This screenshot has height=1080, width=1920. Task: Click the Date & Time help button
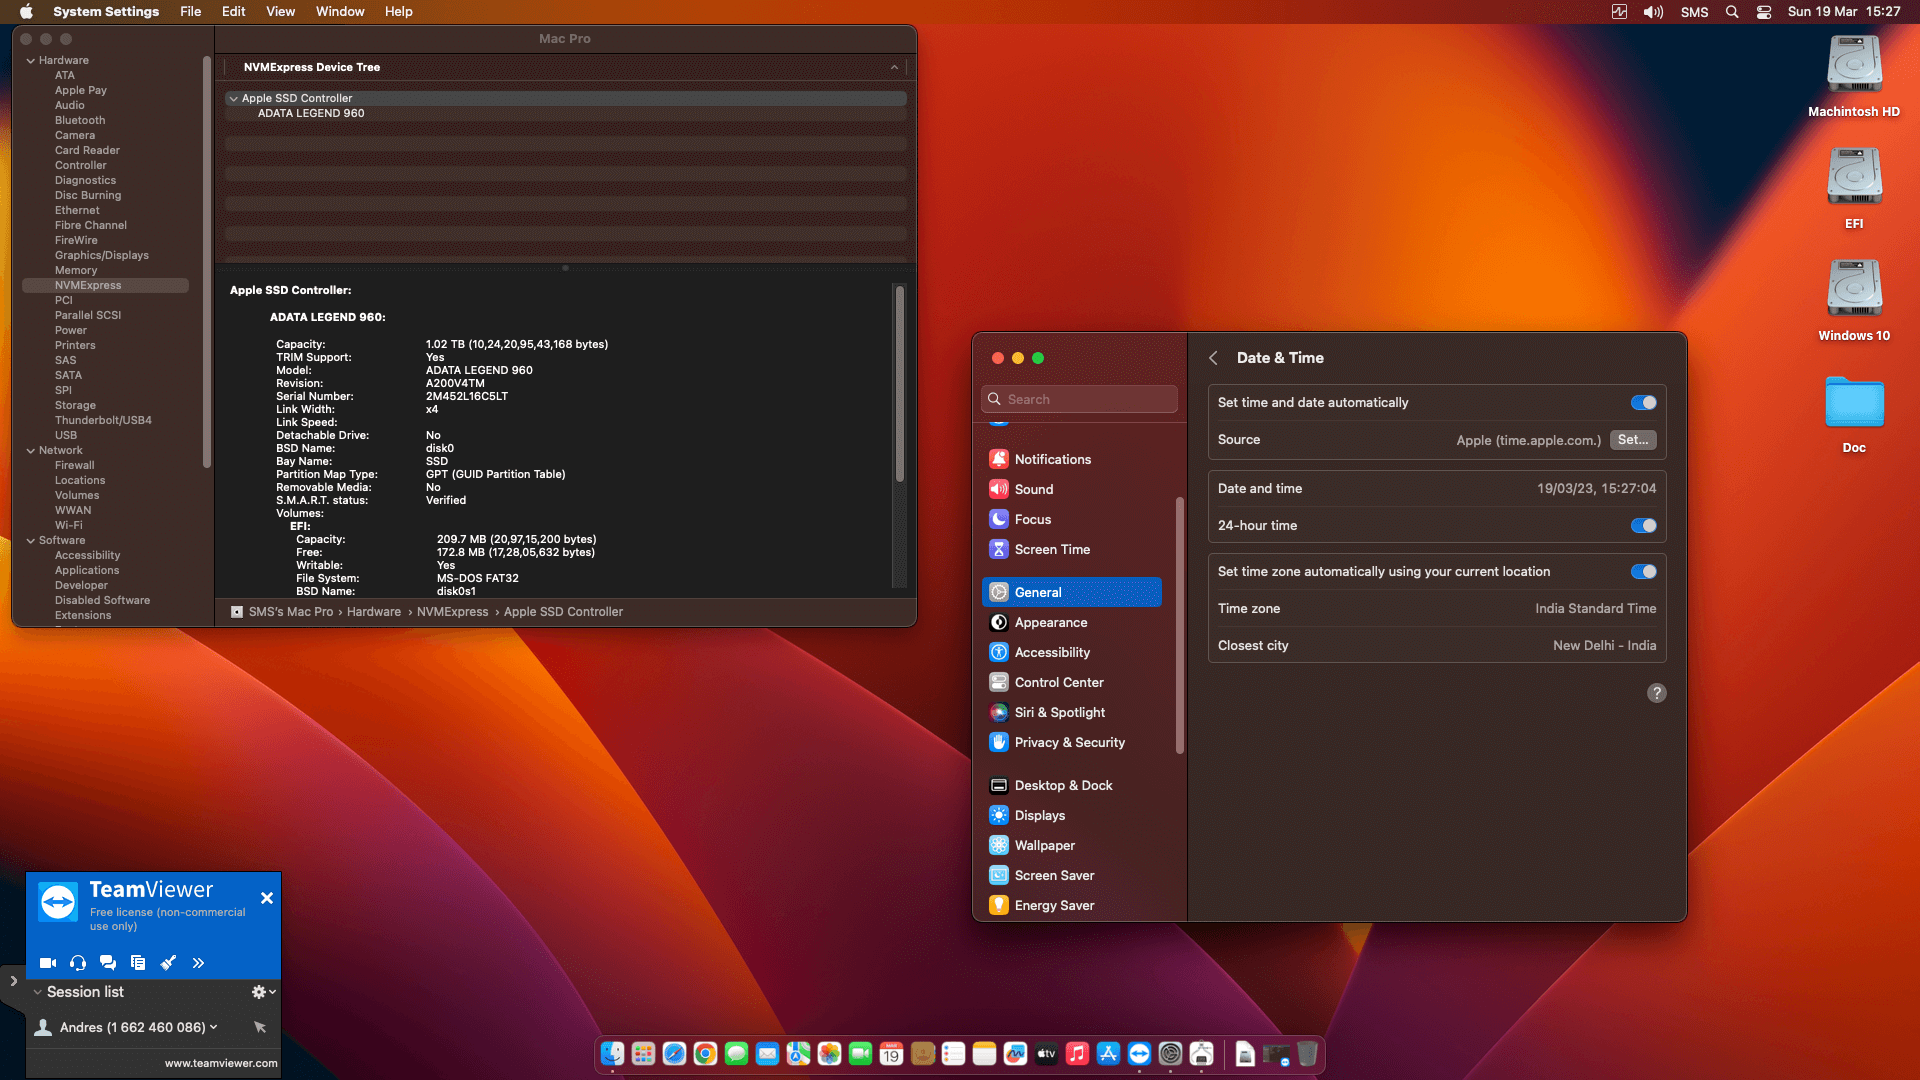(x=1656, y=693)
